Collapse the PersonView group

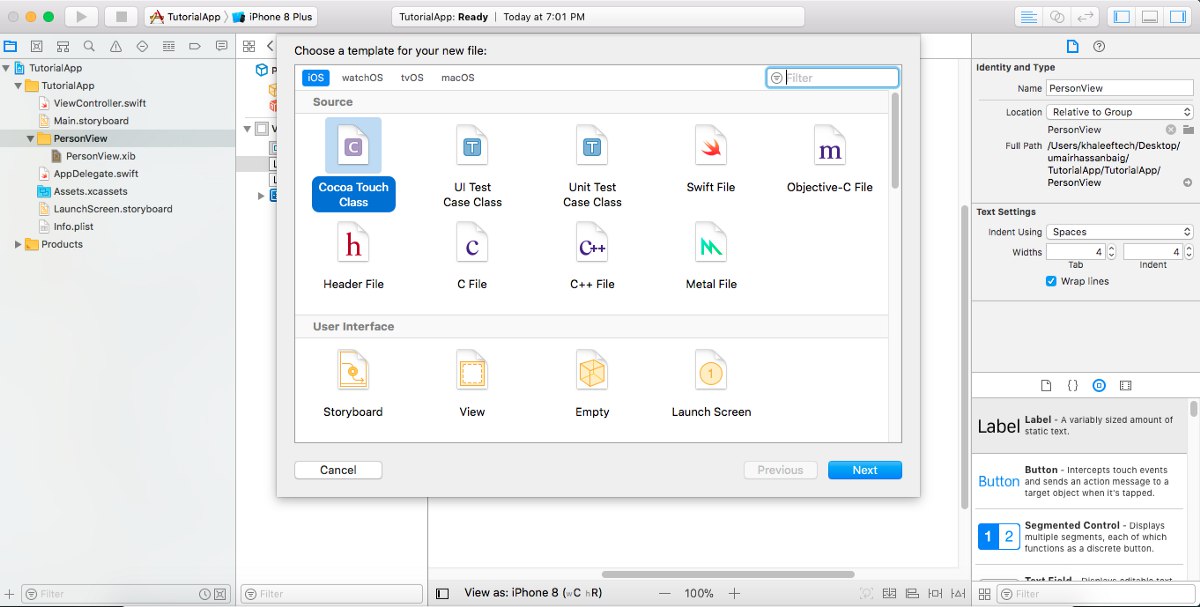point(31,139)
